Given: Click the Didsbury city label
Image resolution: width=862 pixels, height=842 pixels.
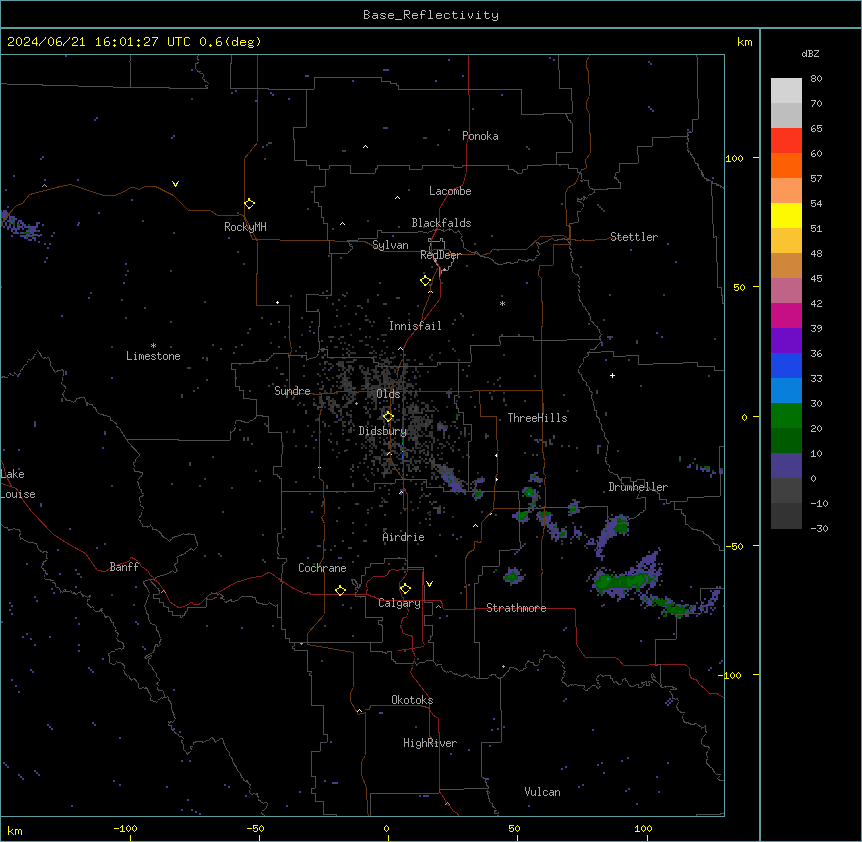Looking at the screenshot, I should (383, 431).
